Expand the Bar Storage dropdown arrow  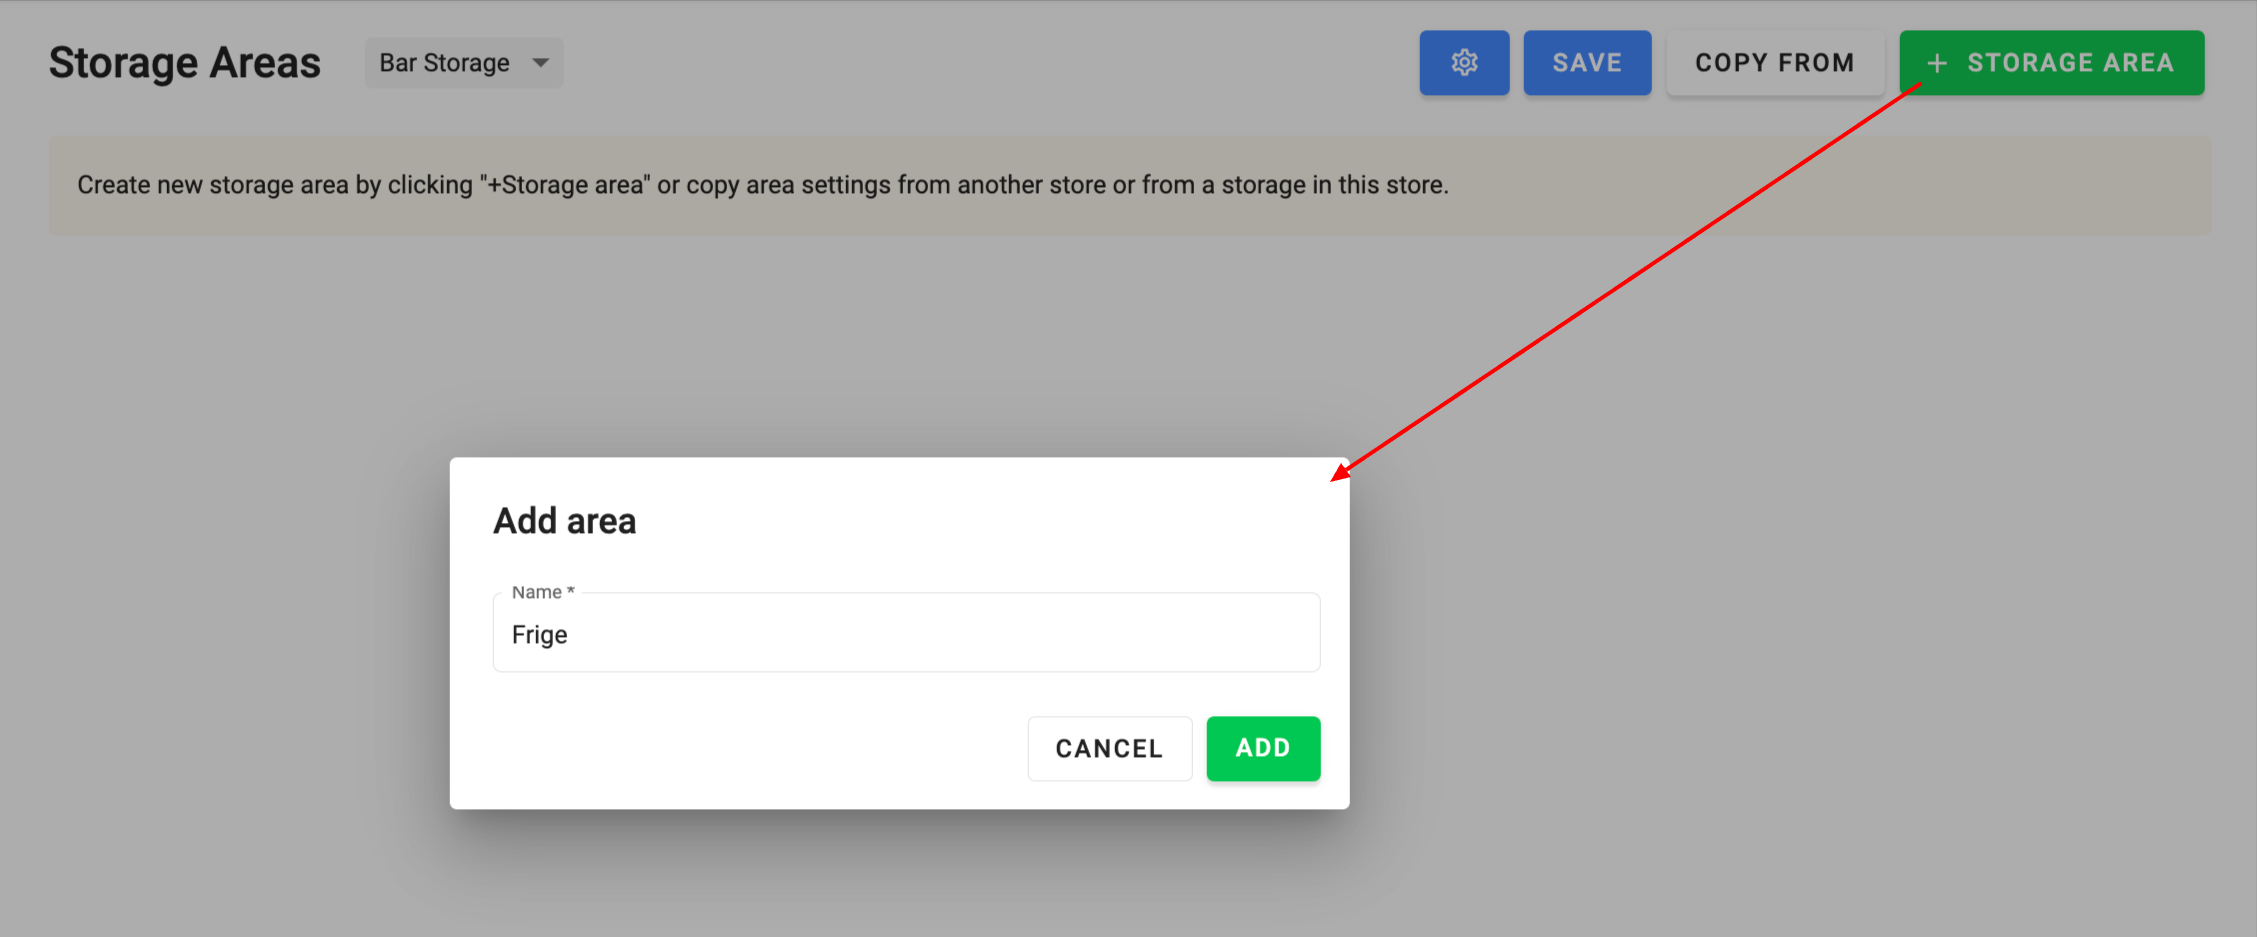pyautogui.click(x=541, y=63)
